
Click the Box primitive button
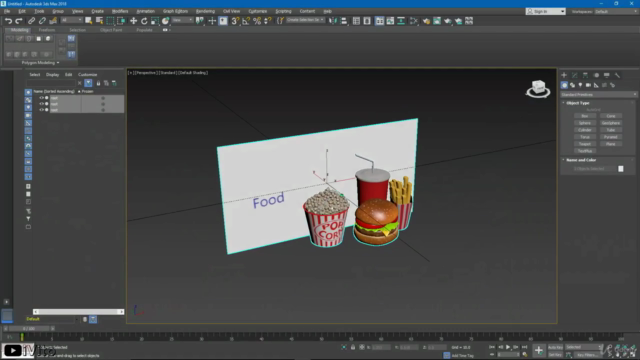[584, 116]
